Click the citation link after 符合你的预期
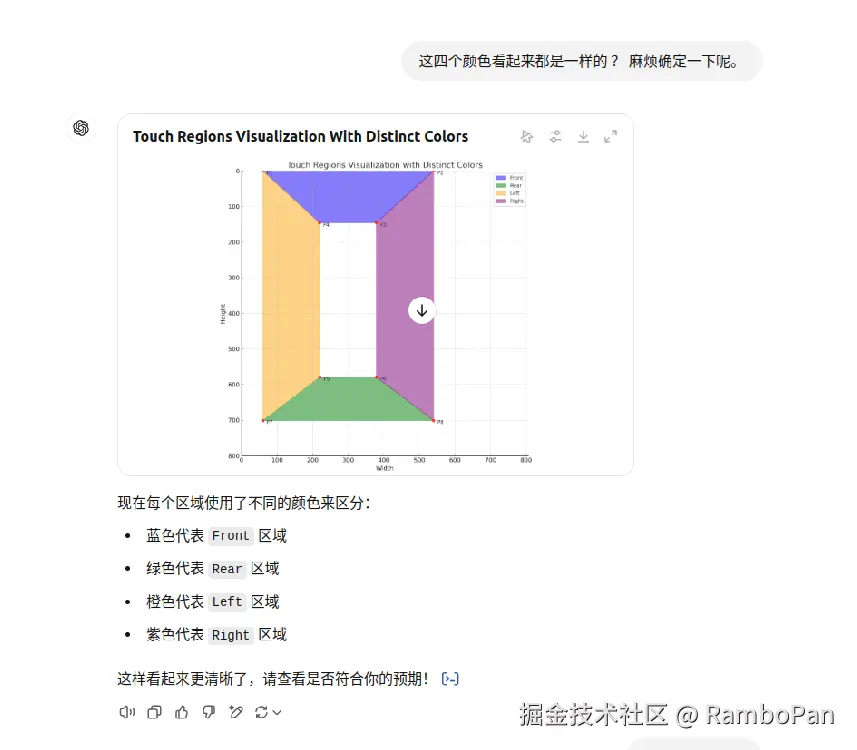Viewport: 857px width, 750px height. 450,678
